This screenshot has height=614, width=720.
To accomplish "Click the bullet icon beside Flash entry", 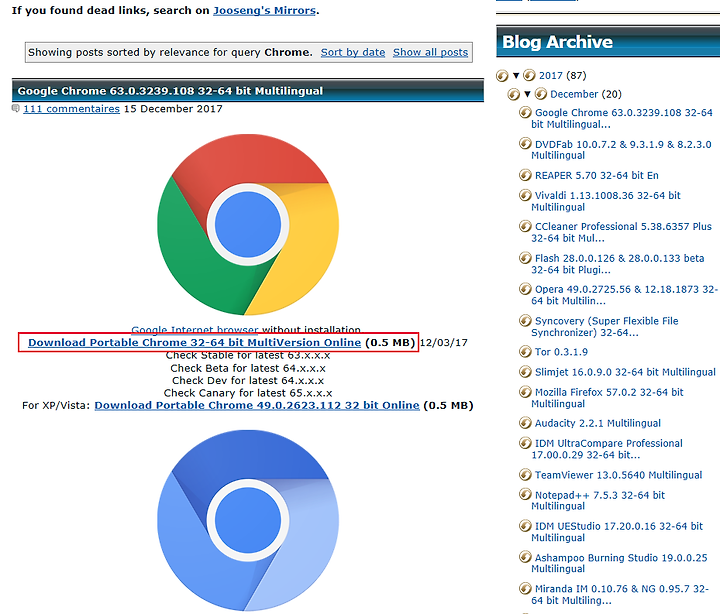I will [525, 258].
